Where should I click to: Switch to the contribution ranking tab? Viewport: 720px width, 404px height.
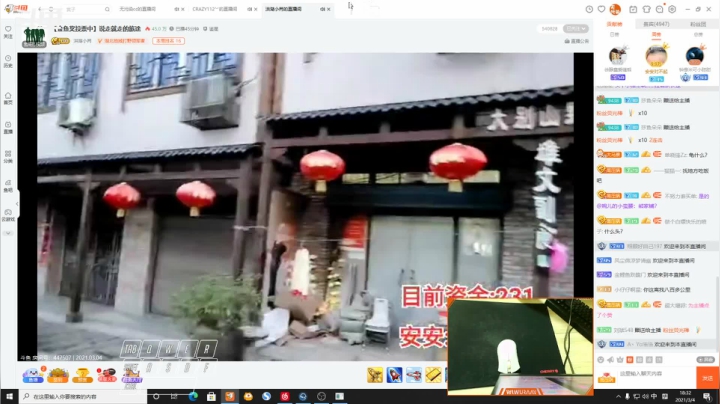coord(614,24)
